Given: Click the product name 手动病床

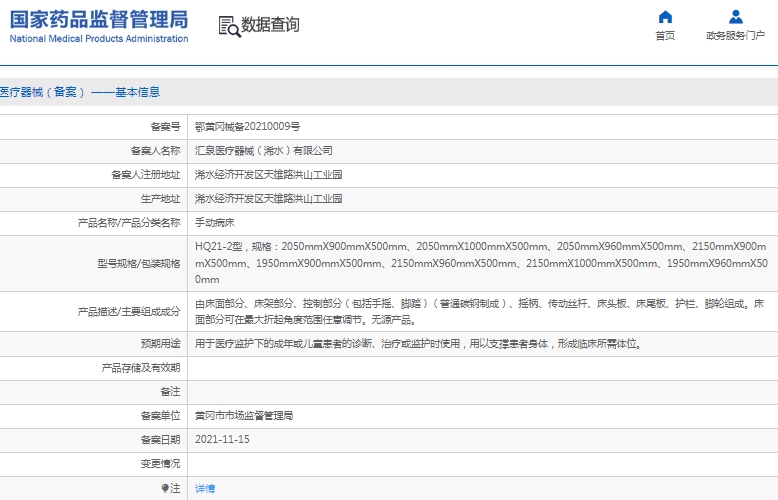Looking at the screenshot, I should pyautogui.click(x=214, y=223).
